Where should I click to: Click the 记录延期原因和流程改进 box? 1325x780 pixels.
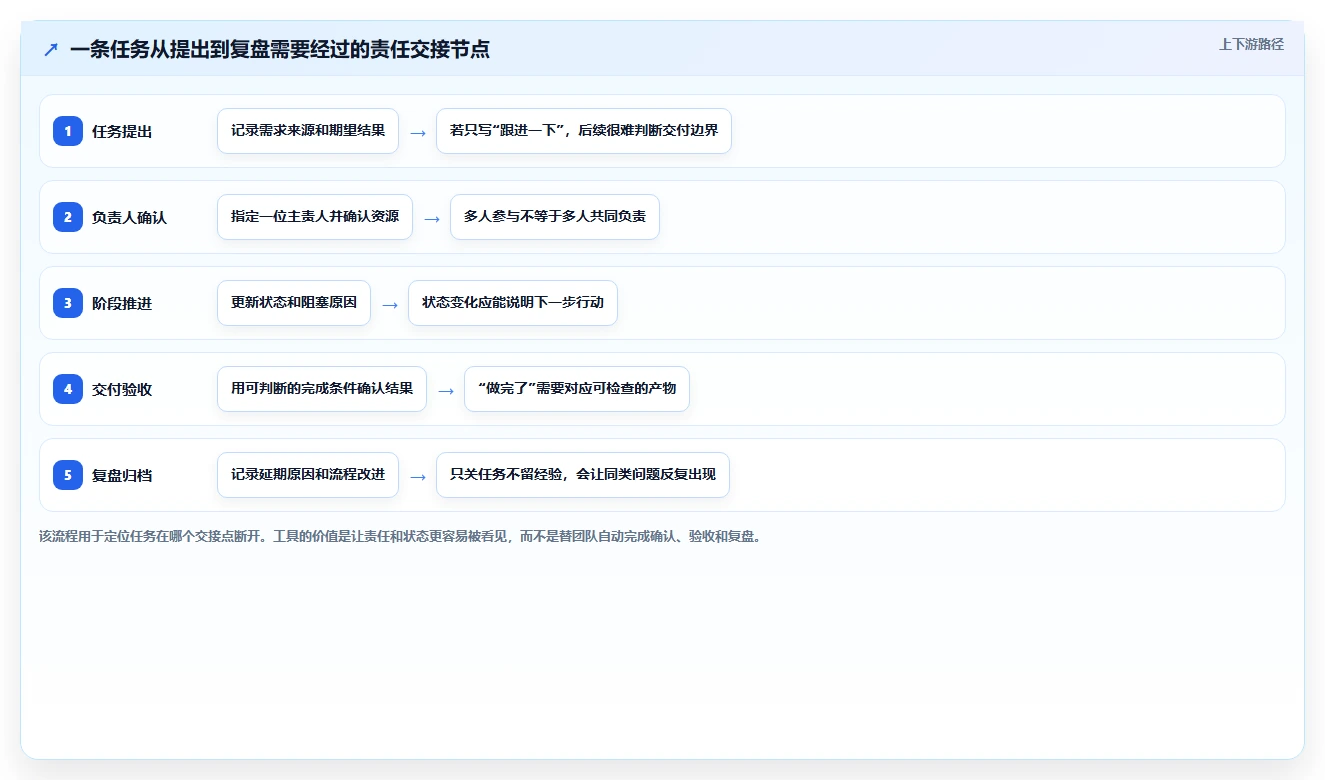(308, 475)
